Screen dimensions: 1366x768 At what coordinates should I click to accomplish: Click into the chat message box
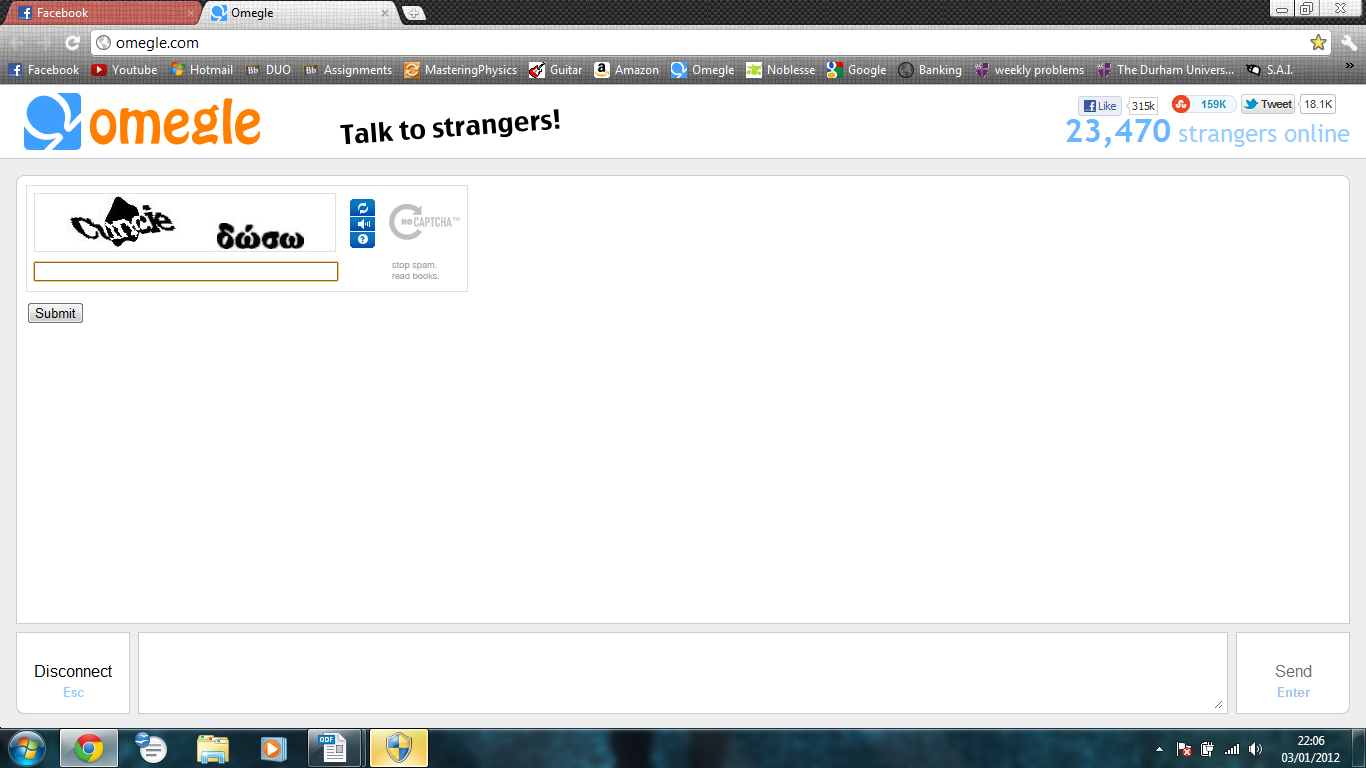click(x=683, y=672)
